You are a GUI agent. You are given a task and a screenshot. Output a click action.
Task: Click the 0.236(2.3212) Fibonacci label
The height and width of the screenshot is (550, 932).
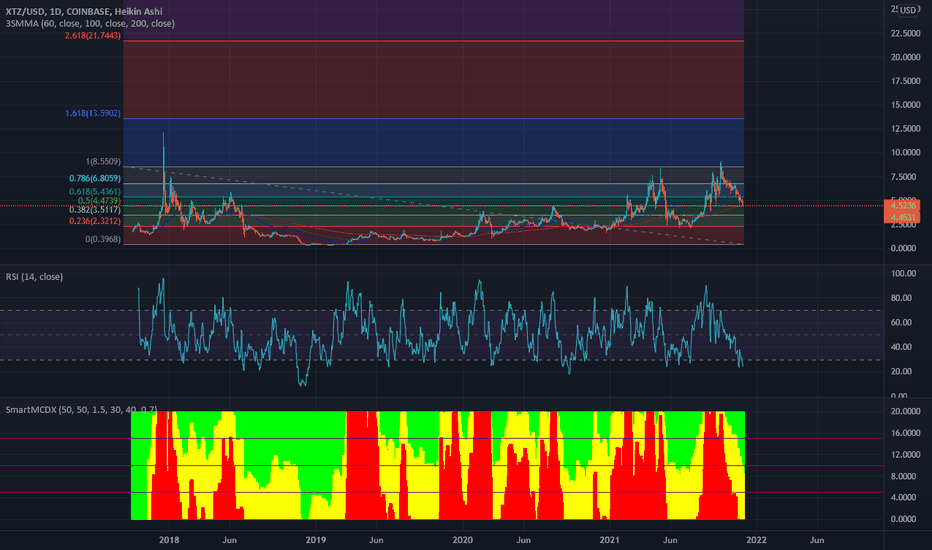tap(95, 221)
